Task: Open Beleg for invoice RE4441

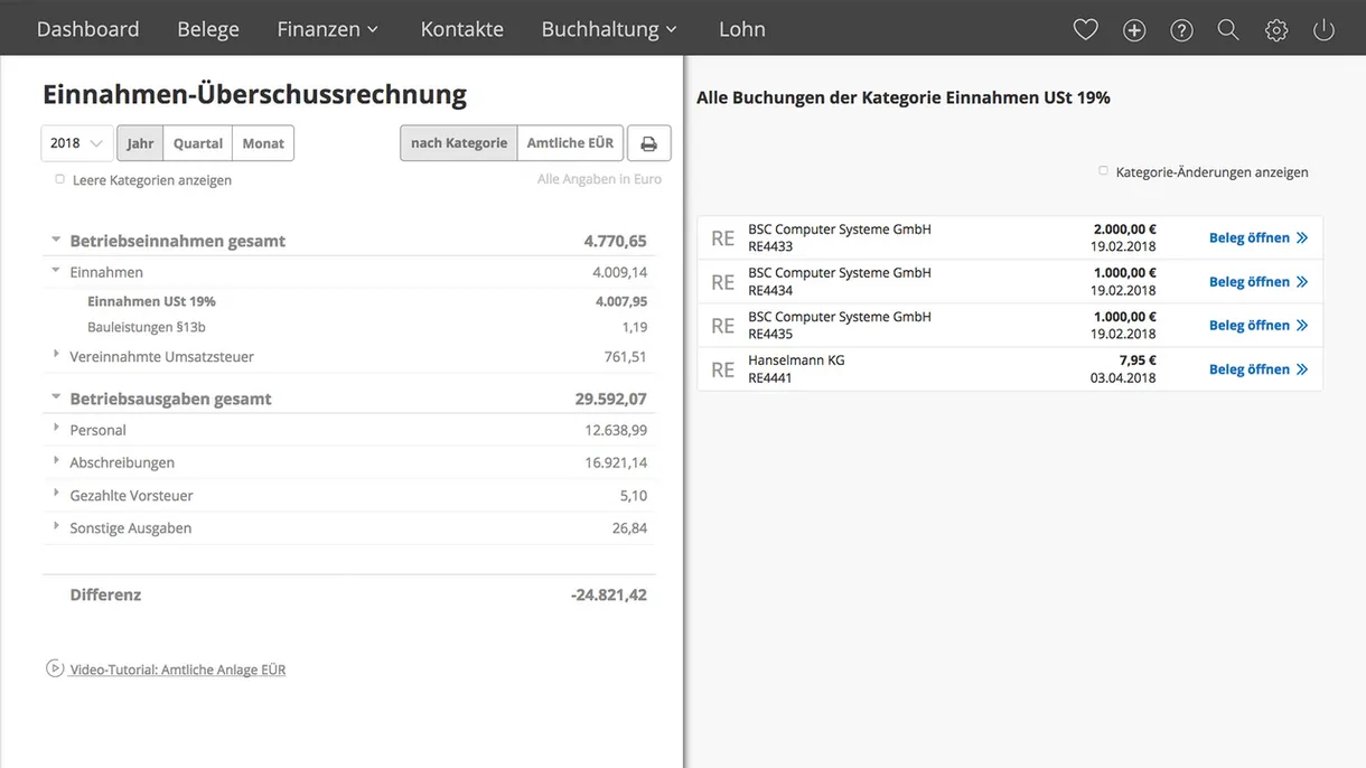Action: pyautogui.click(x=1258, y=369)
